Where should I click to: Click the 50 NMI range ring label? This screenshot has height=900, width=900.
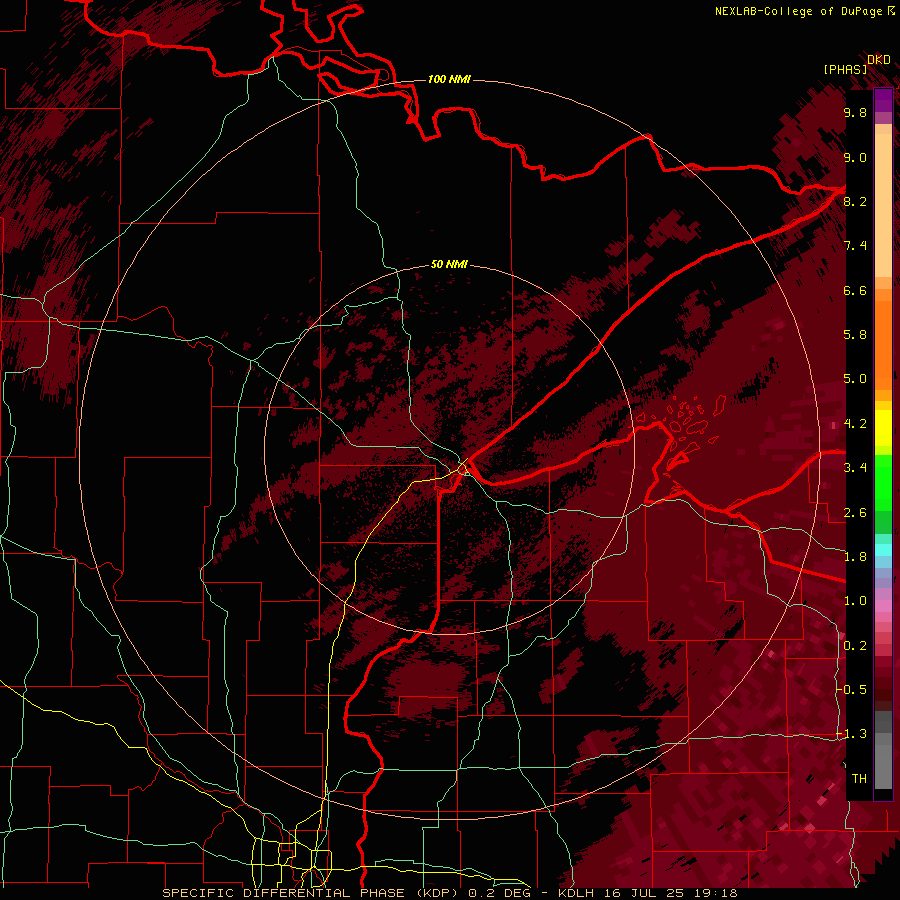449,264
